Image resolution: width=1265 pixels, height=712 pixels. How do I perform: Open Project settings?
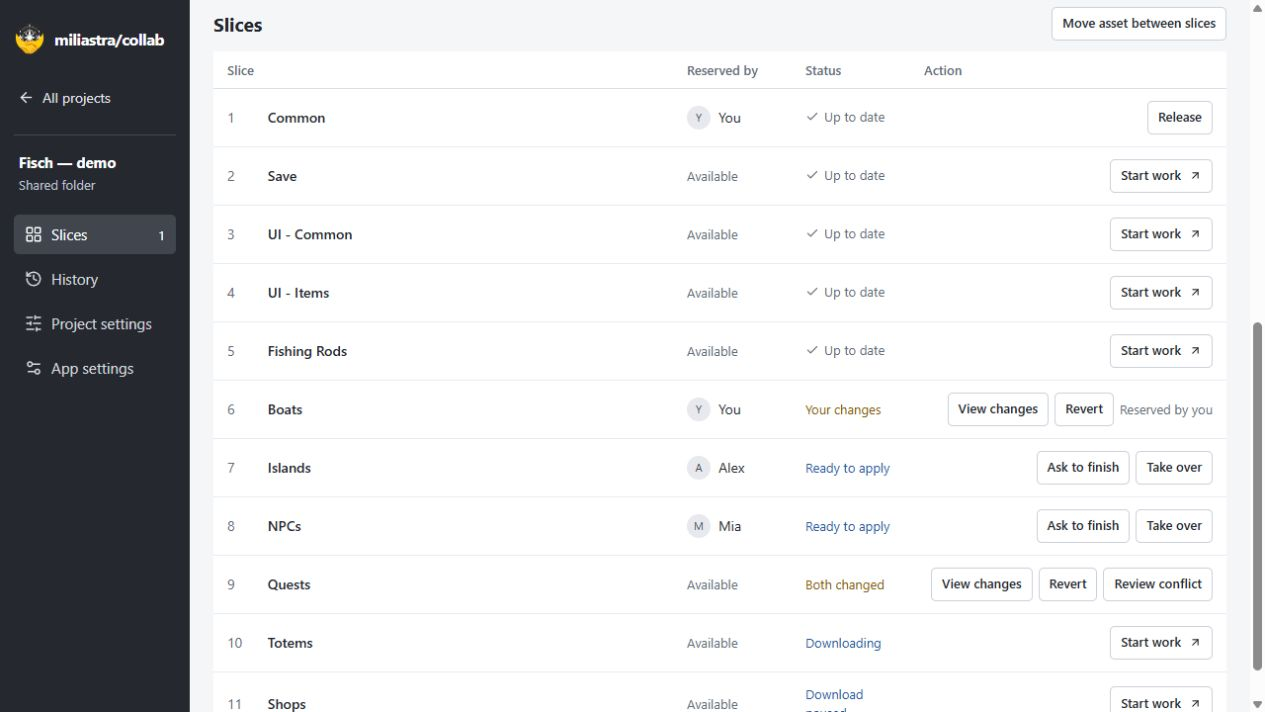95,324
